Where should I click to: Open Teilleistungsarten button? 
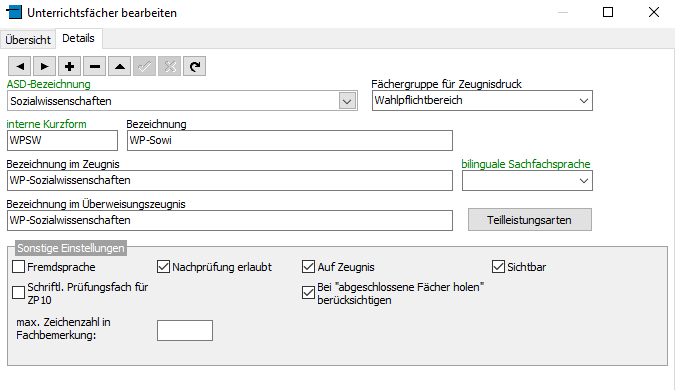pos(529,220)
